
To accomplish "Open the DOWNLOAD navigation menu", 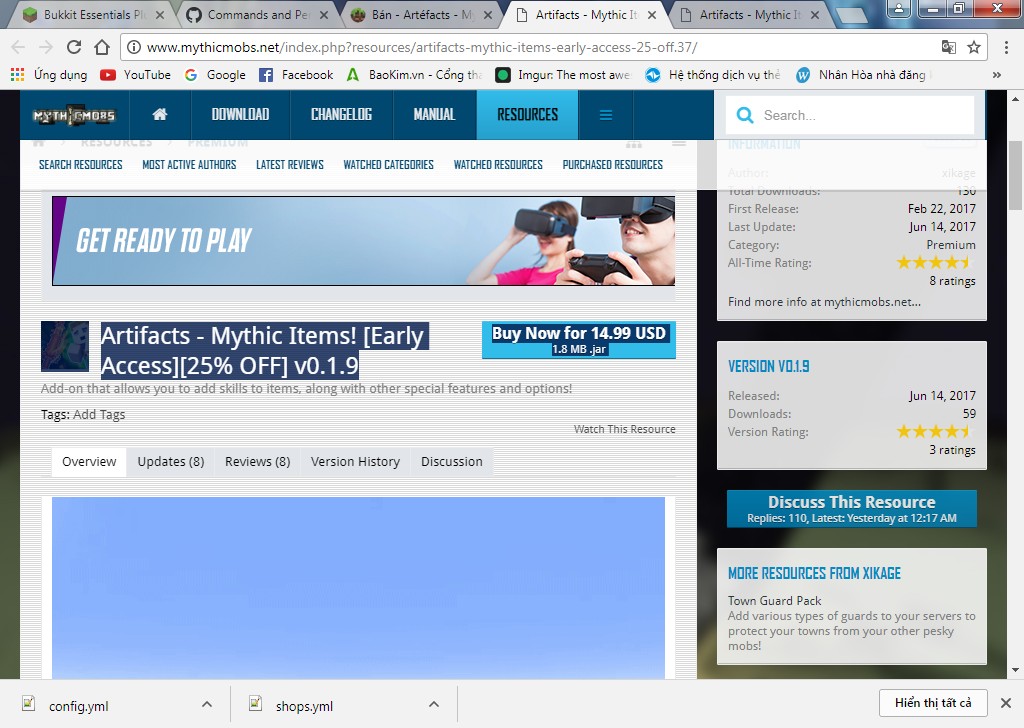I will [x=240, y=115].
